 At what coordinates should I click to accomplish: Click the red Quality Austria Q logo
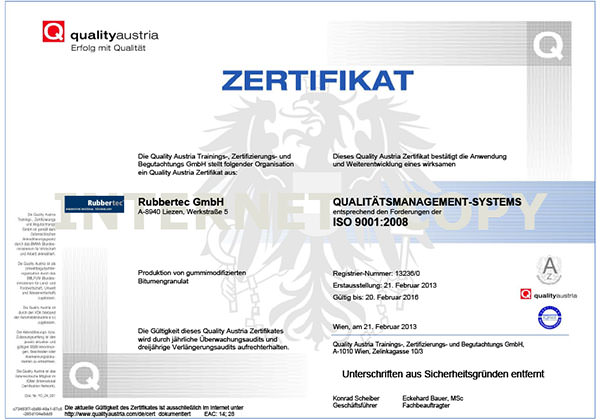coord(53,31)
